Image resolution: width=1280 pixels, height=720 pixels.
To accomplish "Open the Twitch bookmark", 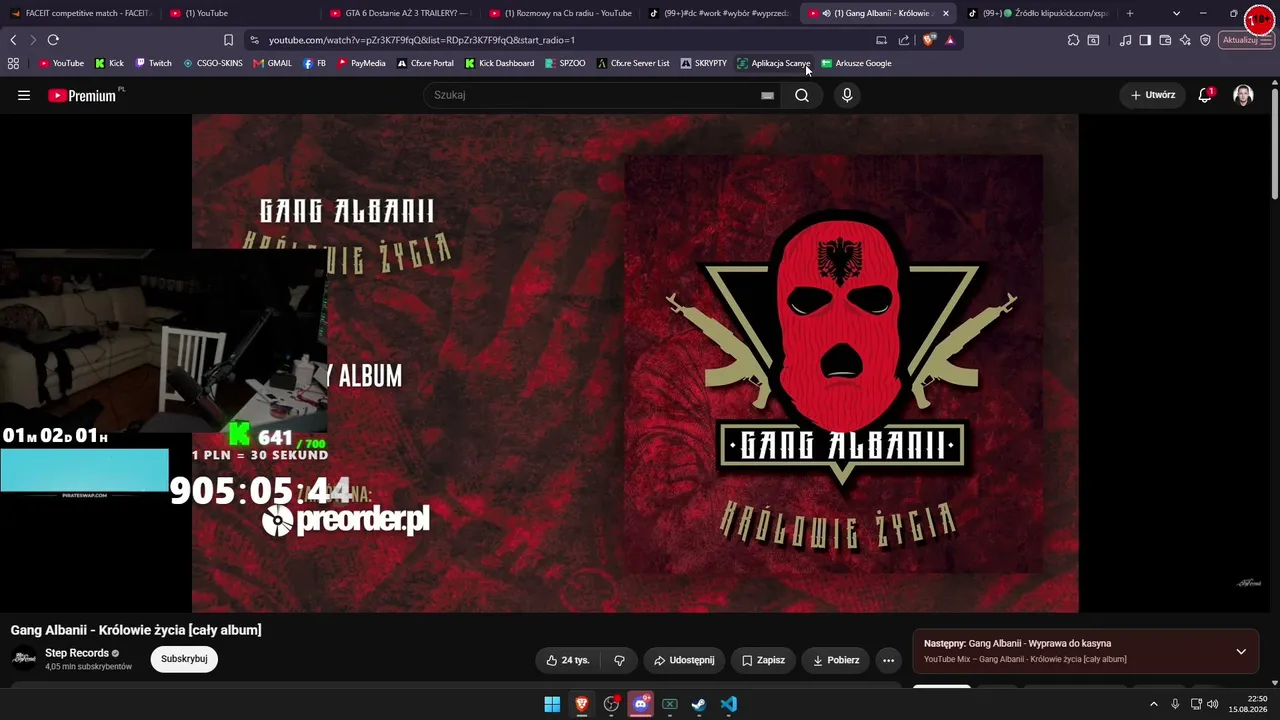I will click(x=153, y=63).
